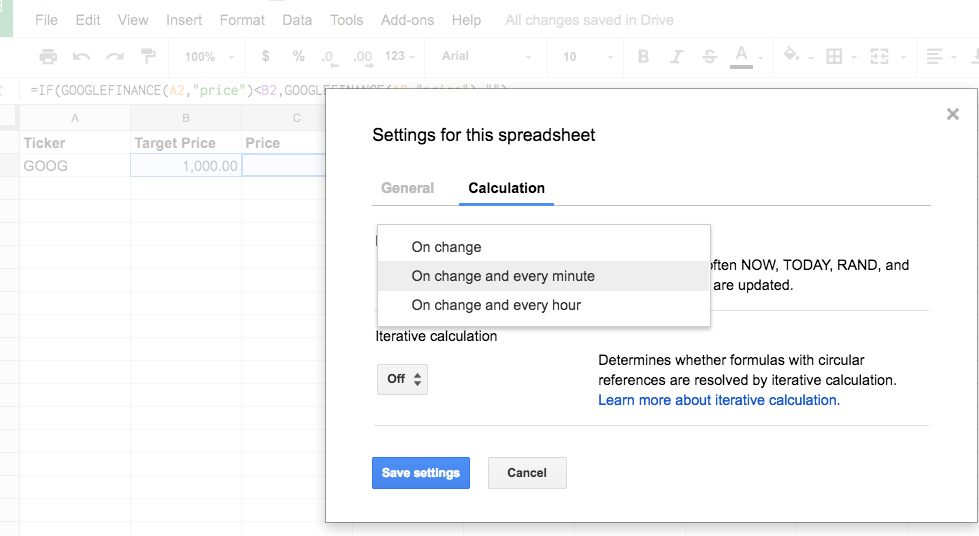Click the Save settings button

point(421,473)
